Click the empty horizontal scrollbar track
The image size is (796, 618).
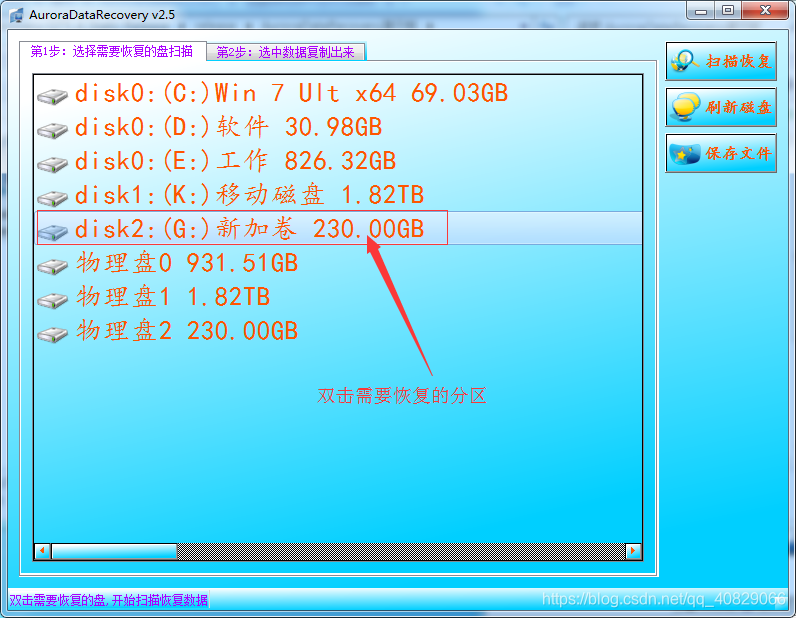click(401, 551)
